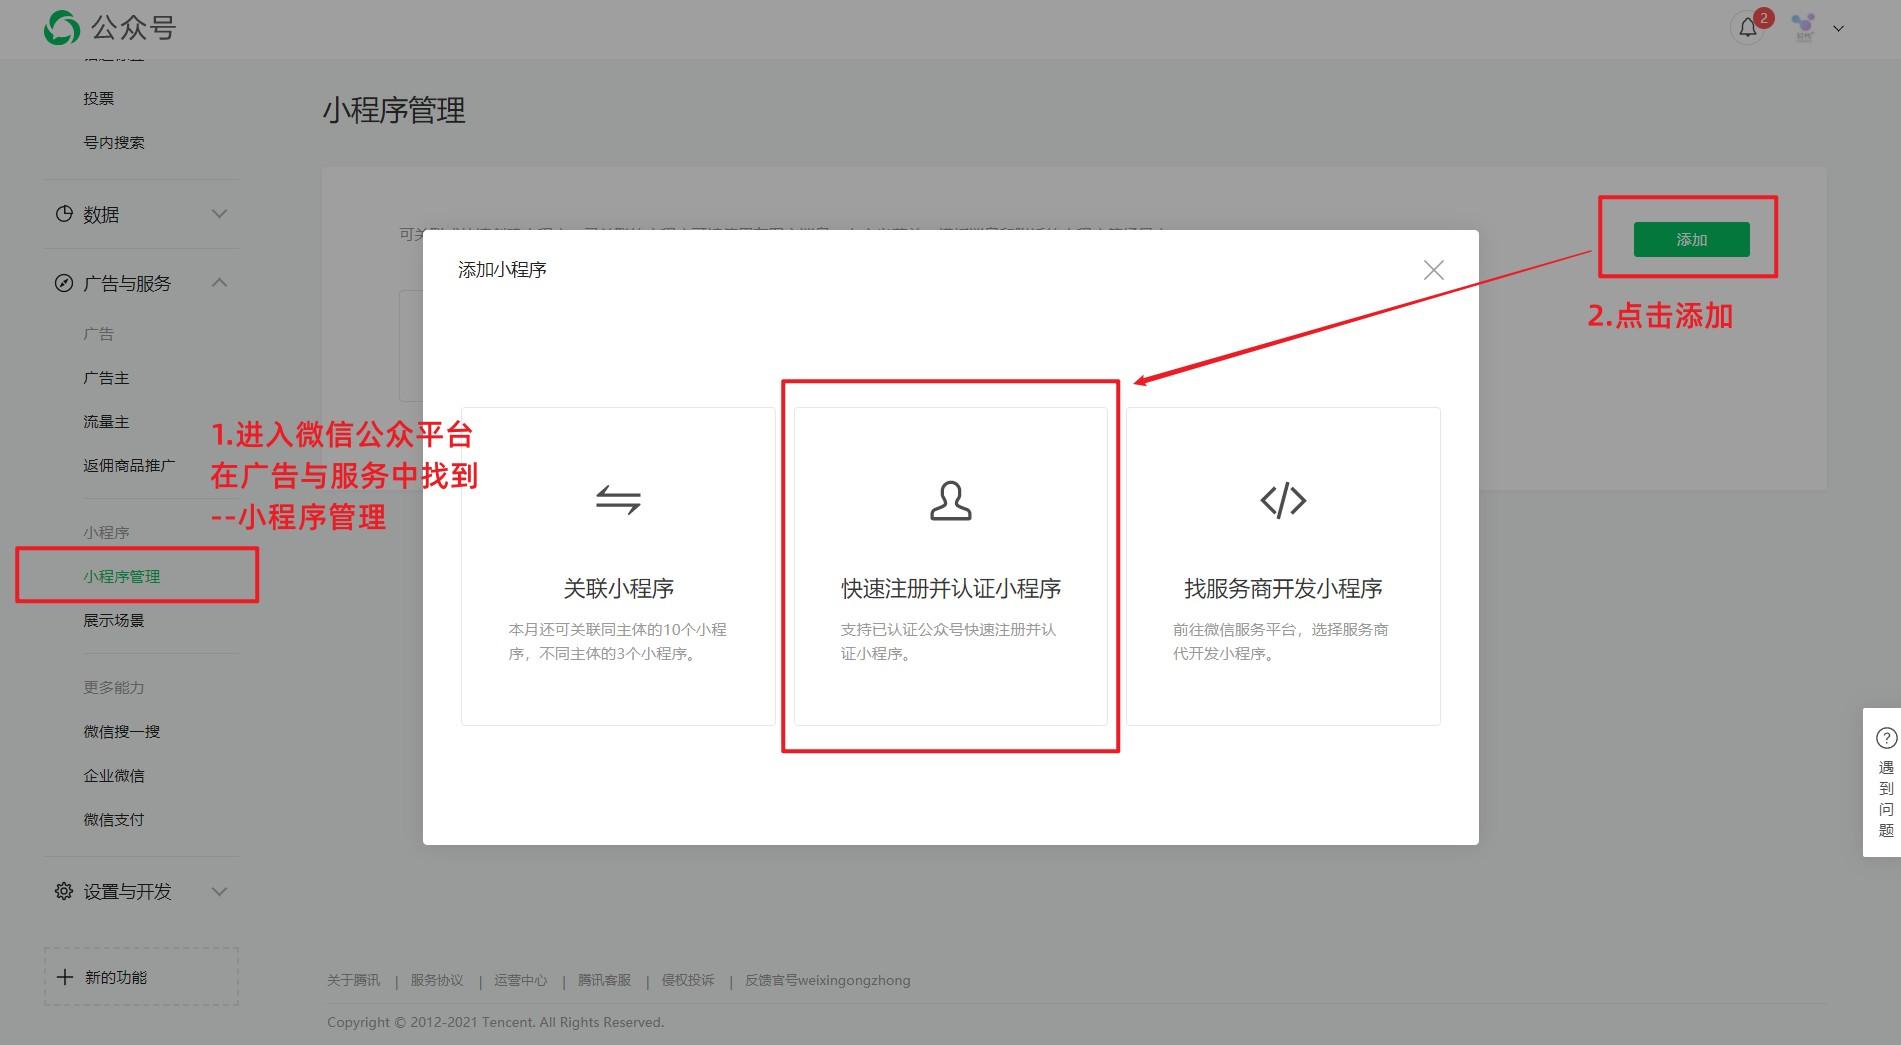
Task: Click the 广告 group label in sidebar
Action: click(99, 333)
